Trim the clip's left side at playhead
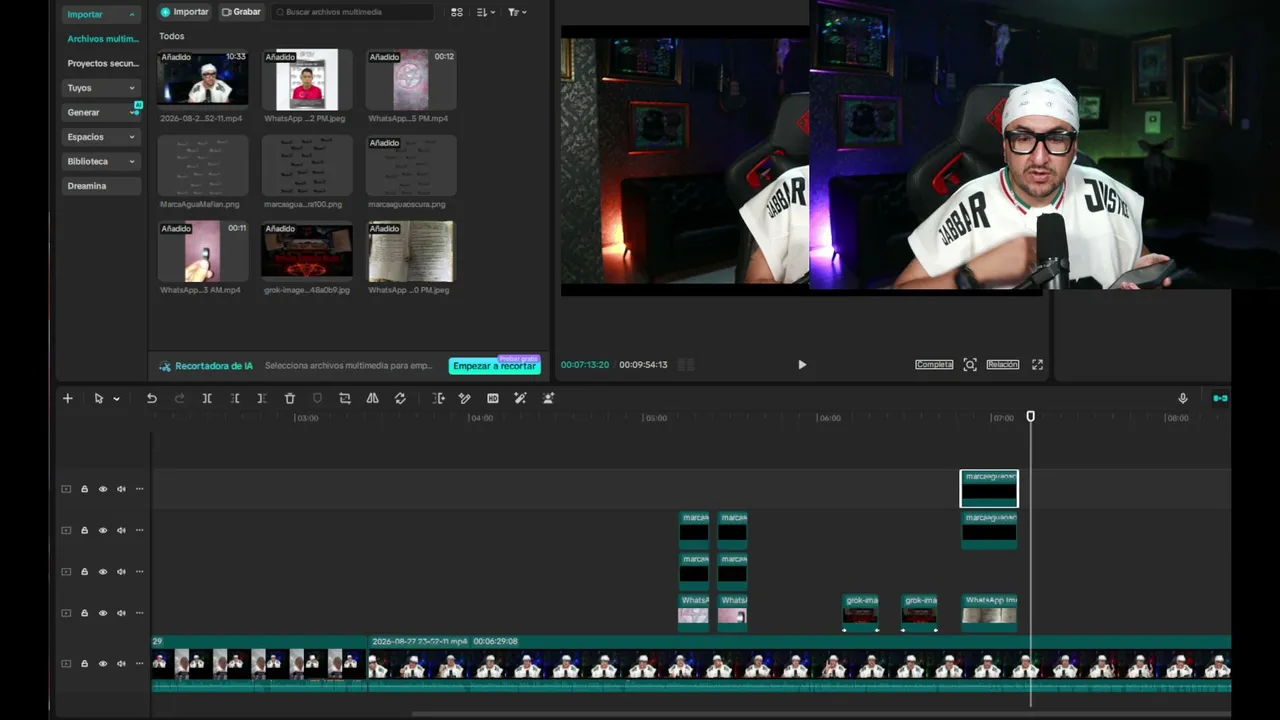 point(235,398)
